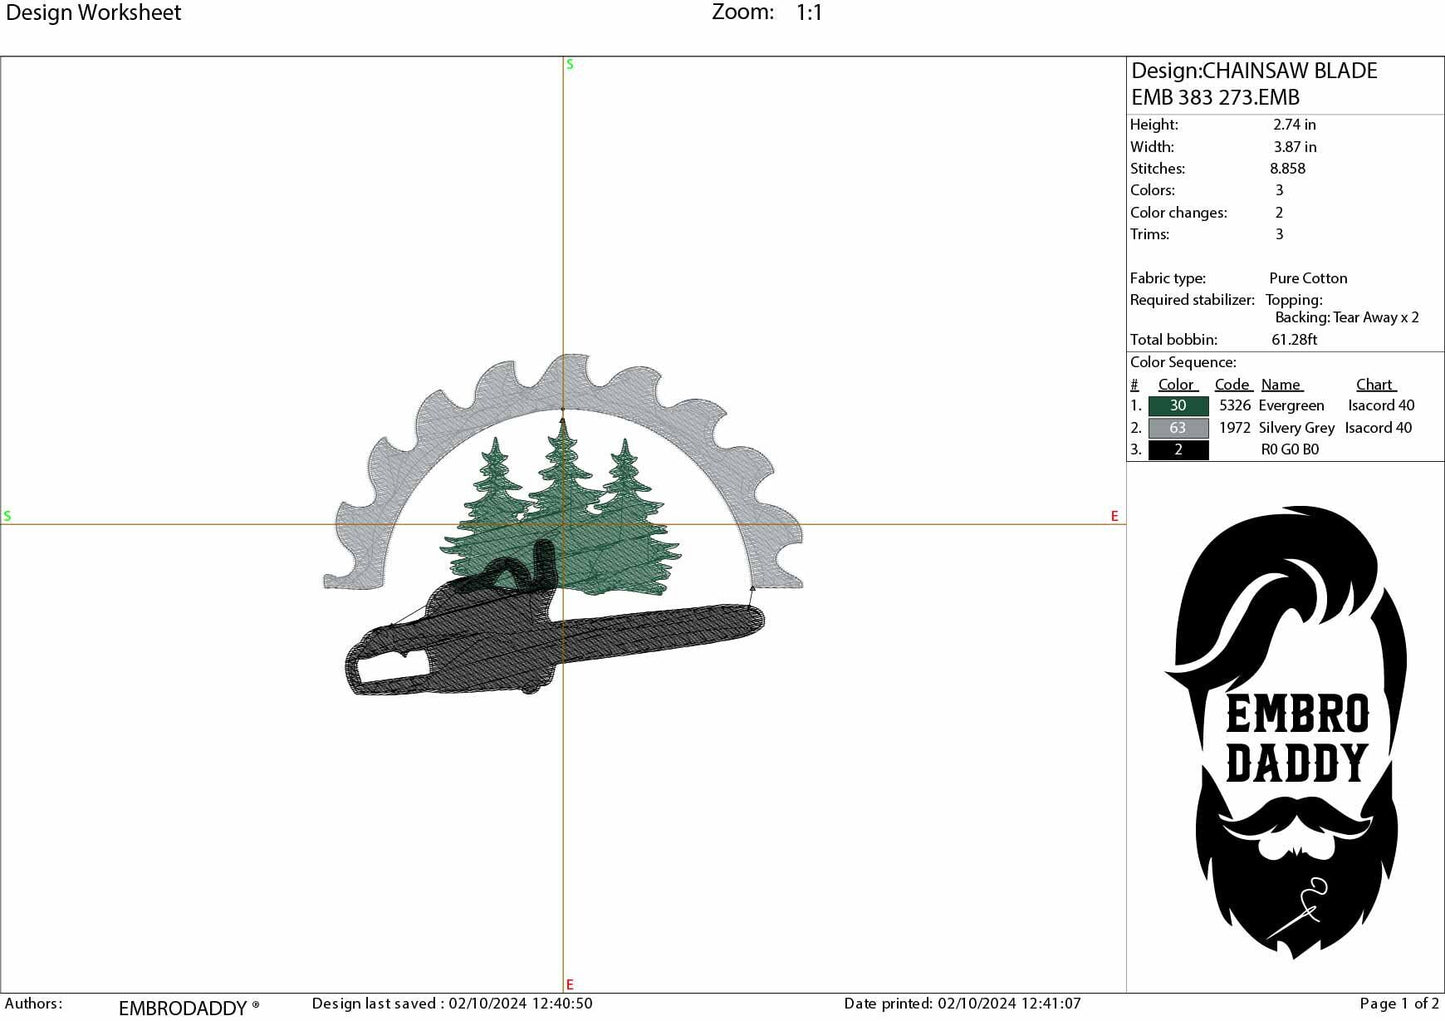
Task: Click the 'Required stabilizer:' label
Action: (x=1192, y=300)
